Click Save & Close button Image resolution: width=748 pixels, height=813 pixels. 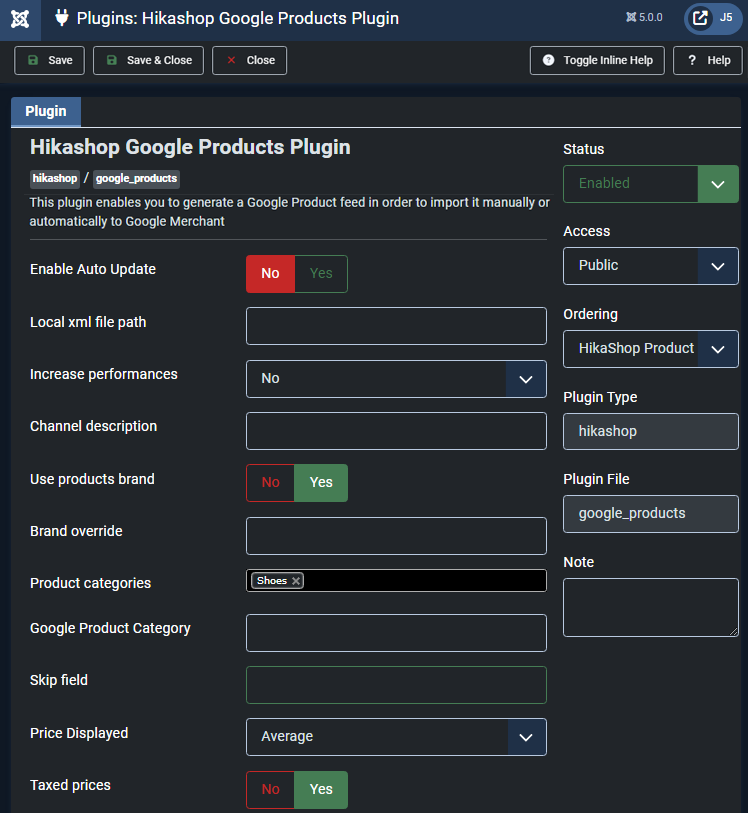pyautogui.click(x=148, y=60)
